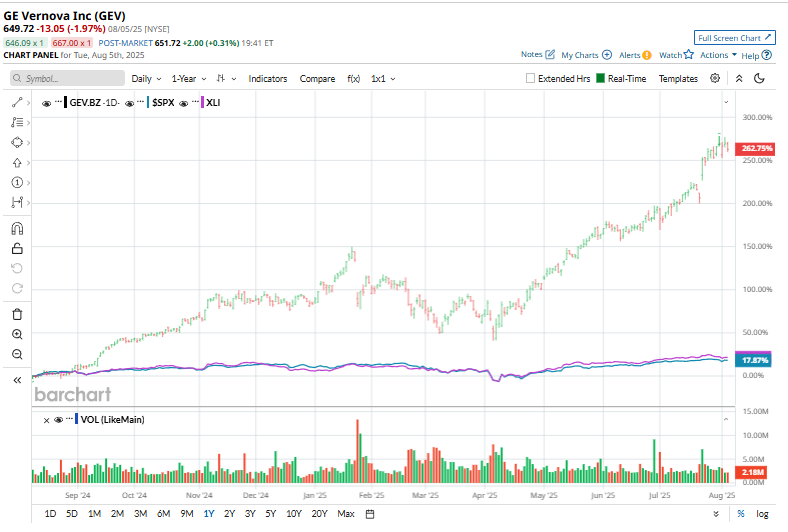Hide the $SPX comparison eye icon

pyautogui.click(x=129, y=103)
